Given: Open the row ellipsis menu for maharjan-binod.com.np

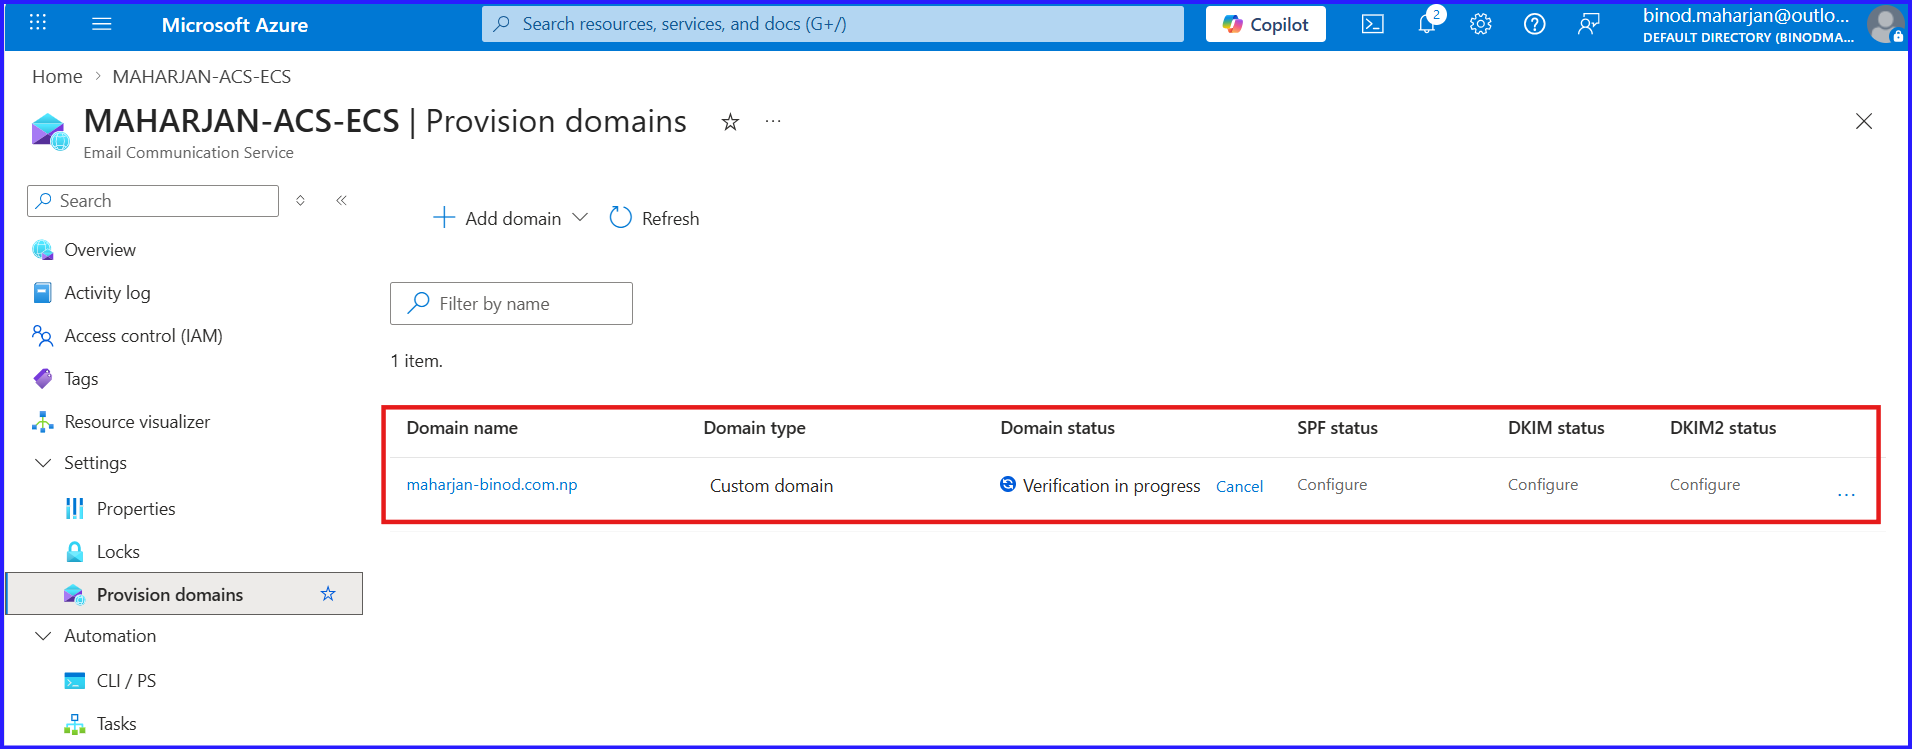Looking at the screenshot, I should (x=1846, y=494).
